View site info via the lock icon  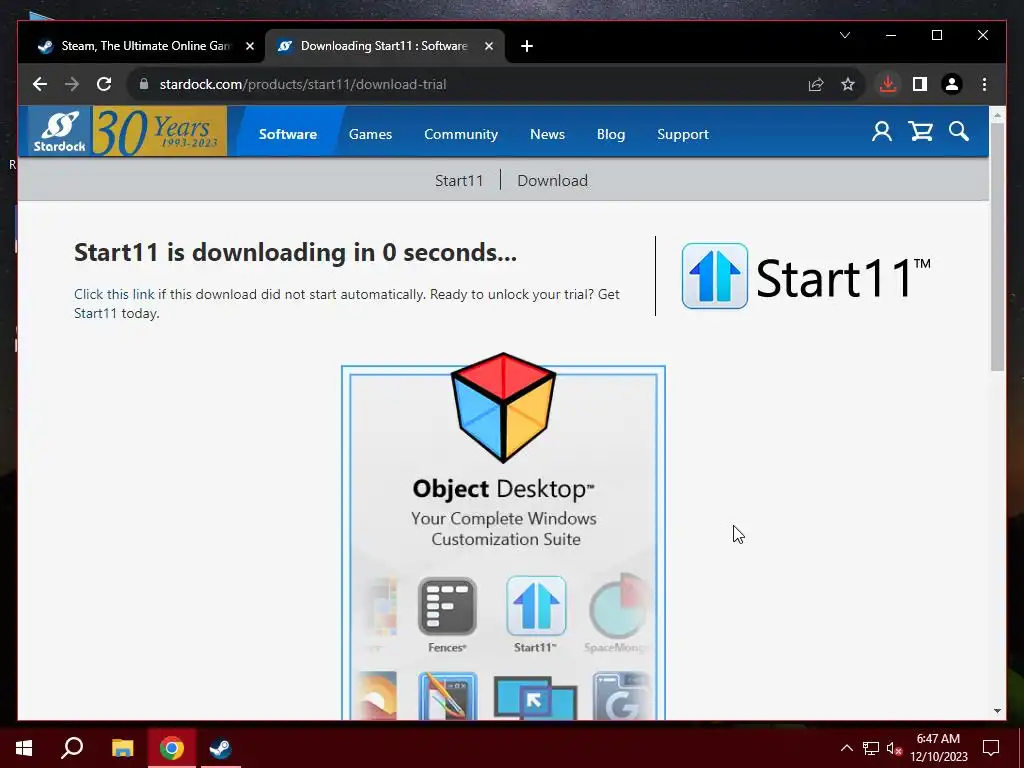144,84
